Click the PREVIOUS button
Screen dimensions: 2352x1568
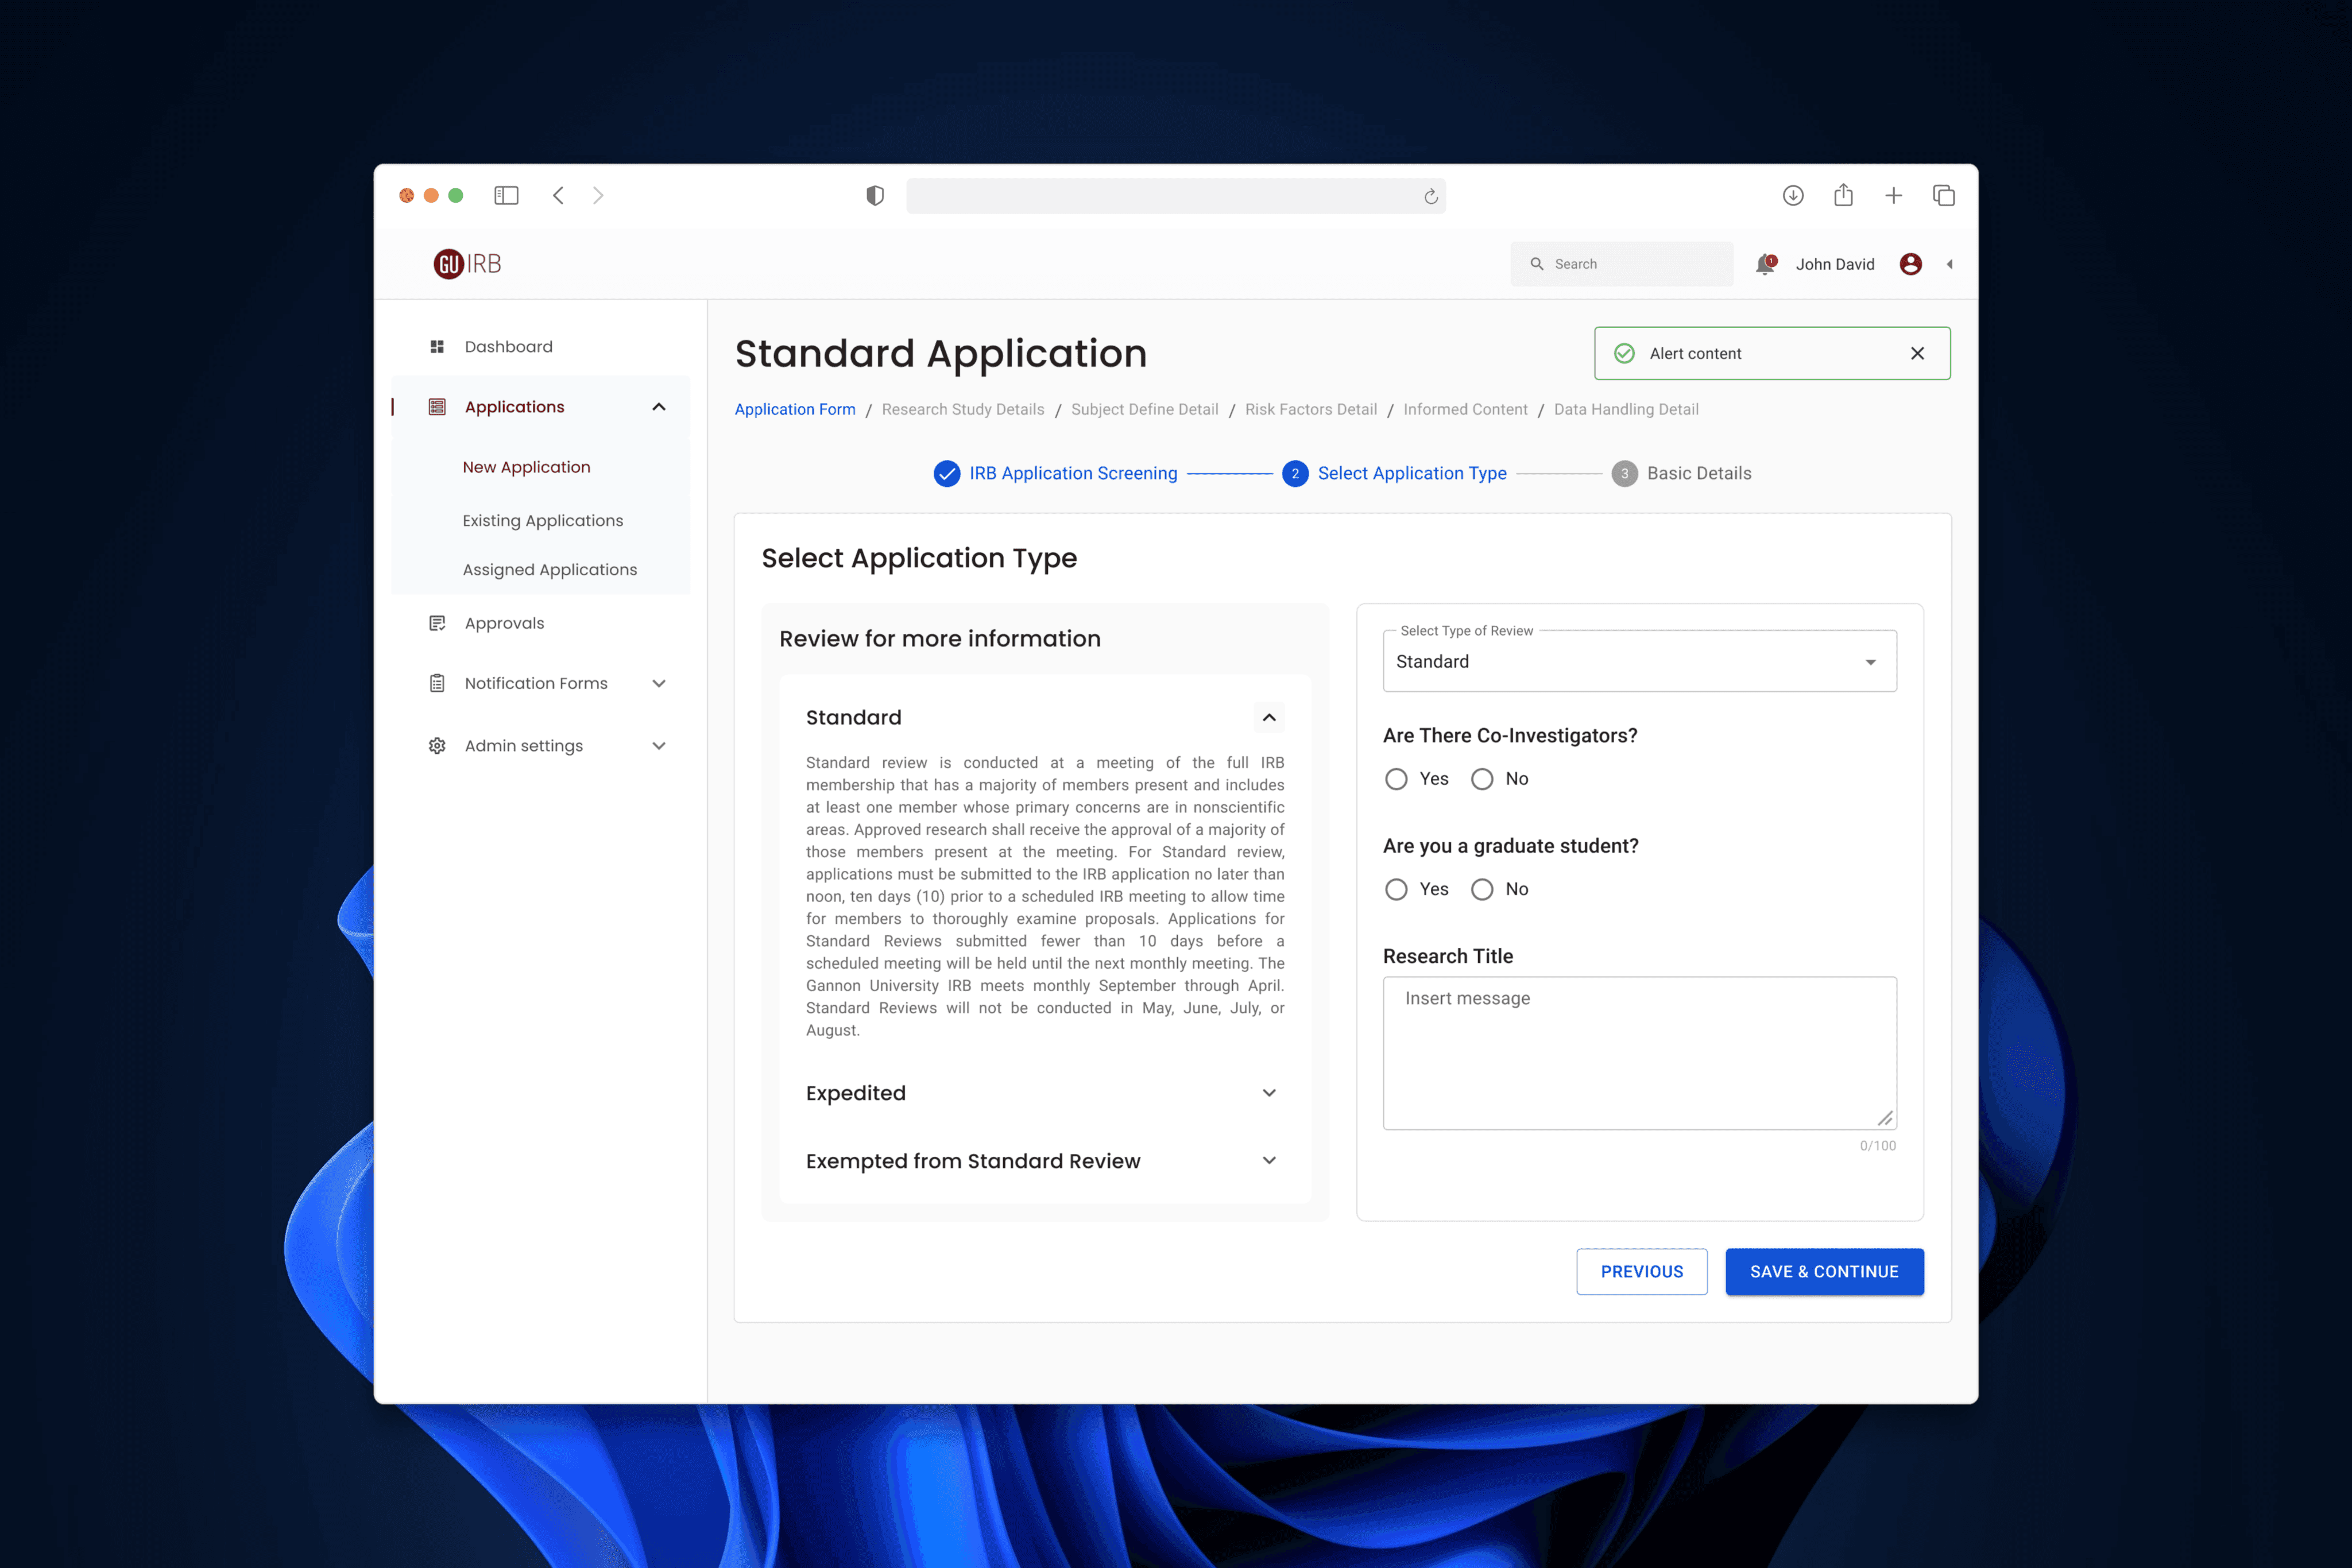1642,1272
